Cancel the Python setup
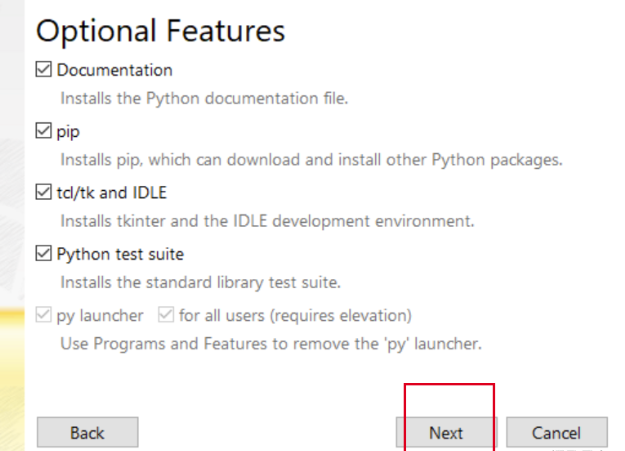This screenshot has width=625, height=451. pyautogui.click(x=556, y=433)
